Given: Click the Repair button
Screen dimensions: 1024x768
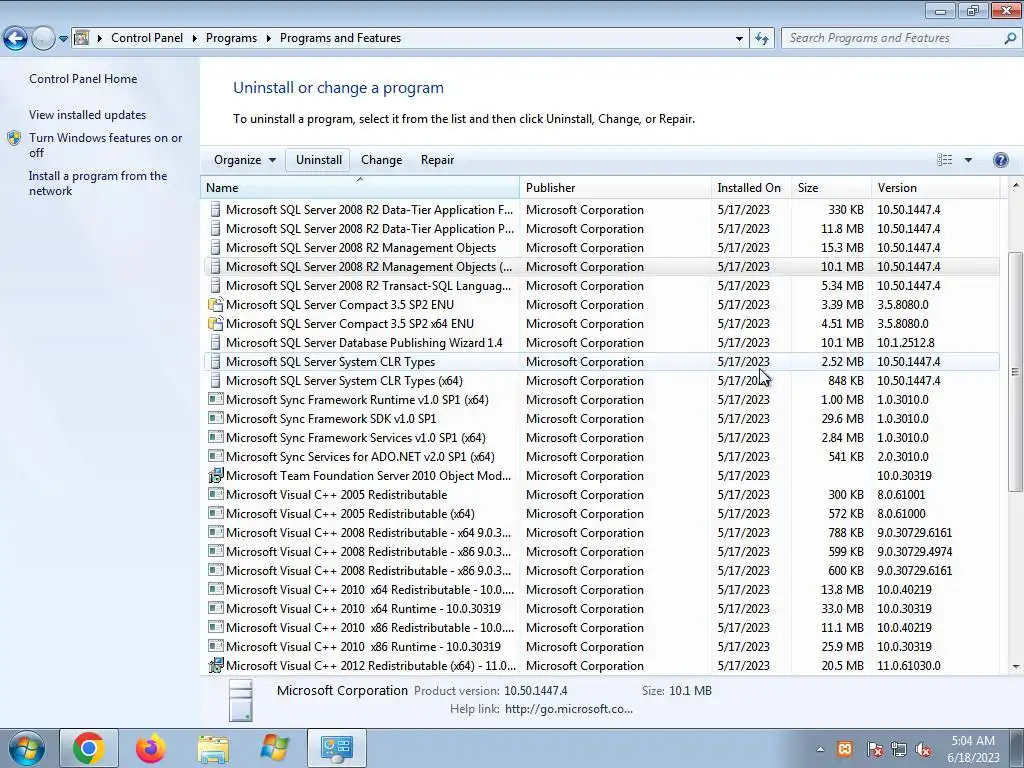Looking at the screenshot, I should (437, 160).
